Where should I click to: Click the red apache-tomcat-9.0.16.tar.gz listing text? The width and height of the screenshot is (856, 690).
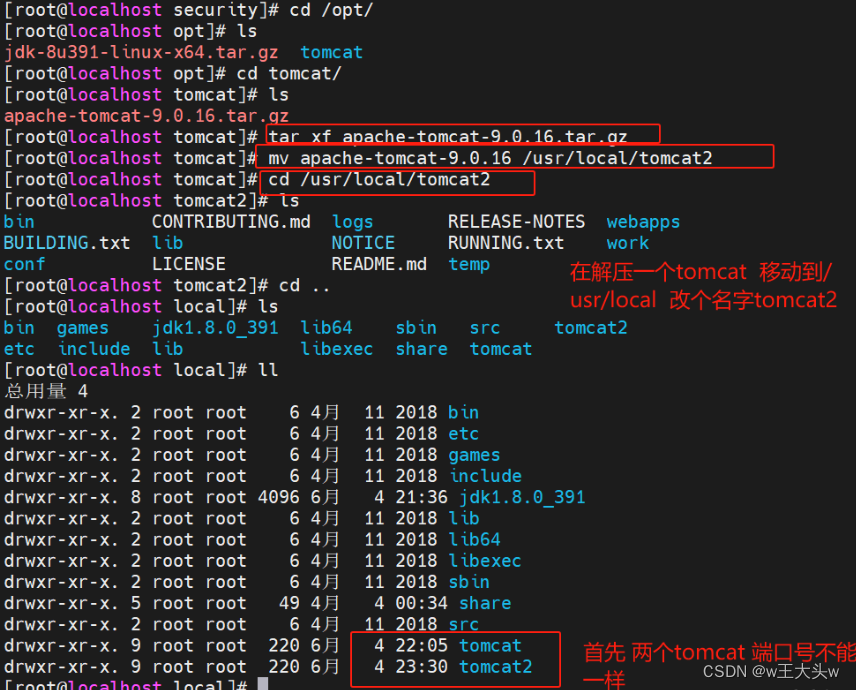(146, 116)
